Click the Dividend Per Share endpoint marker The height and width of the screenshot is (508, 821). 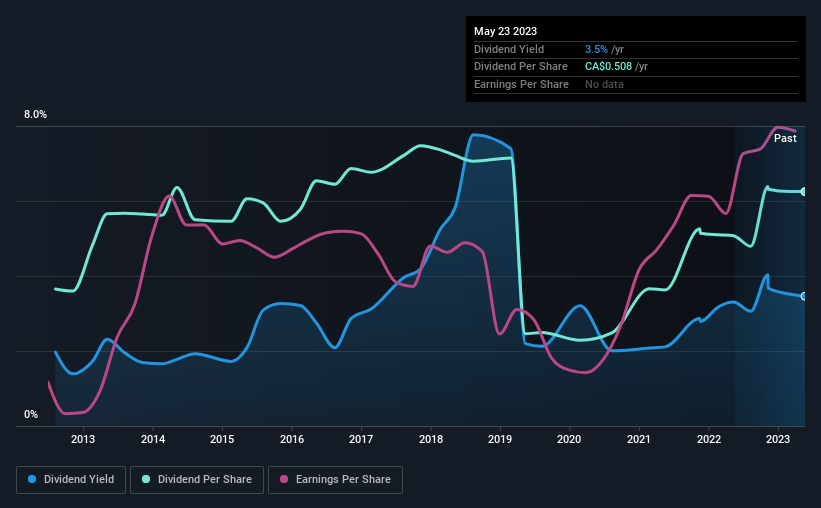click(804, 192)
